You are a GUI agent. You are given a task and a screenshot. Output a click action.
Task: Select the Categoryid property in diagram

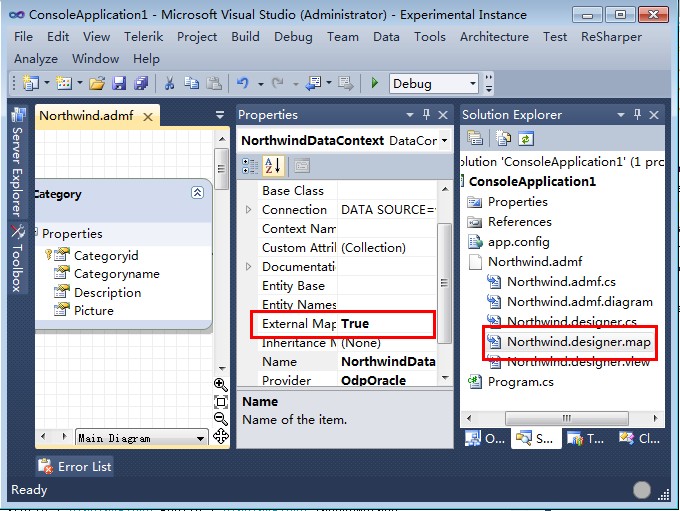[x=106, y=256]
